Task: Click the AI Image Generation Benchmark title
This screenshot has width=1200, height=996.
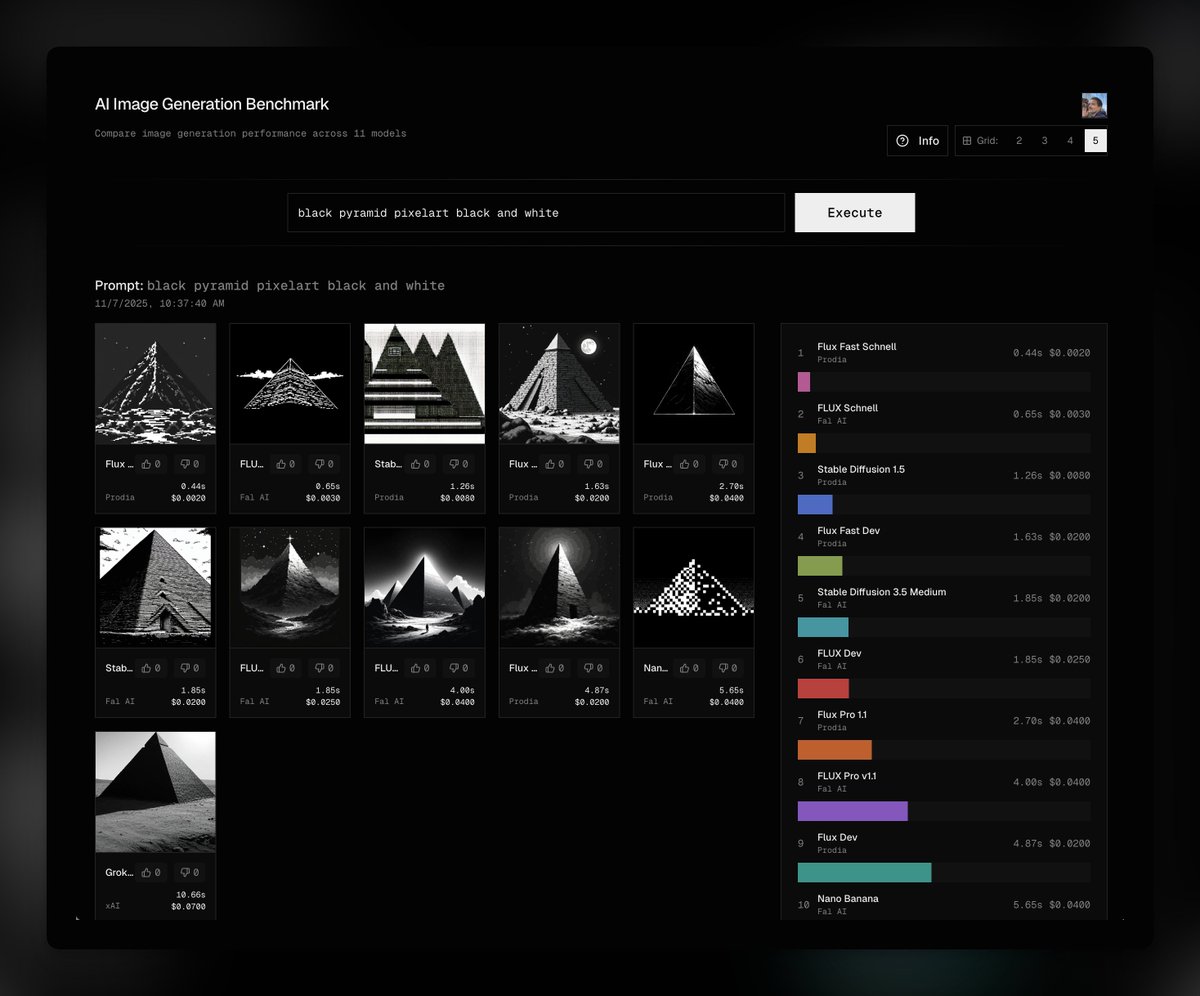Action: click(212, 104)
